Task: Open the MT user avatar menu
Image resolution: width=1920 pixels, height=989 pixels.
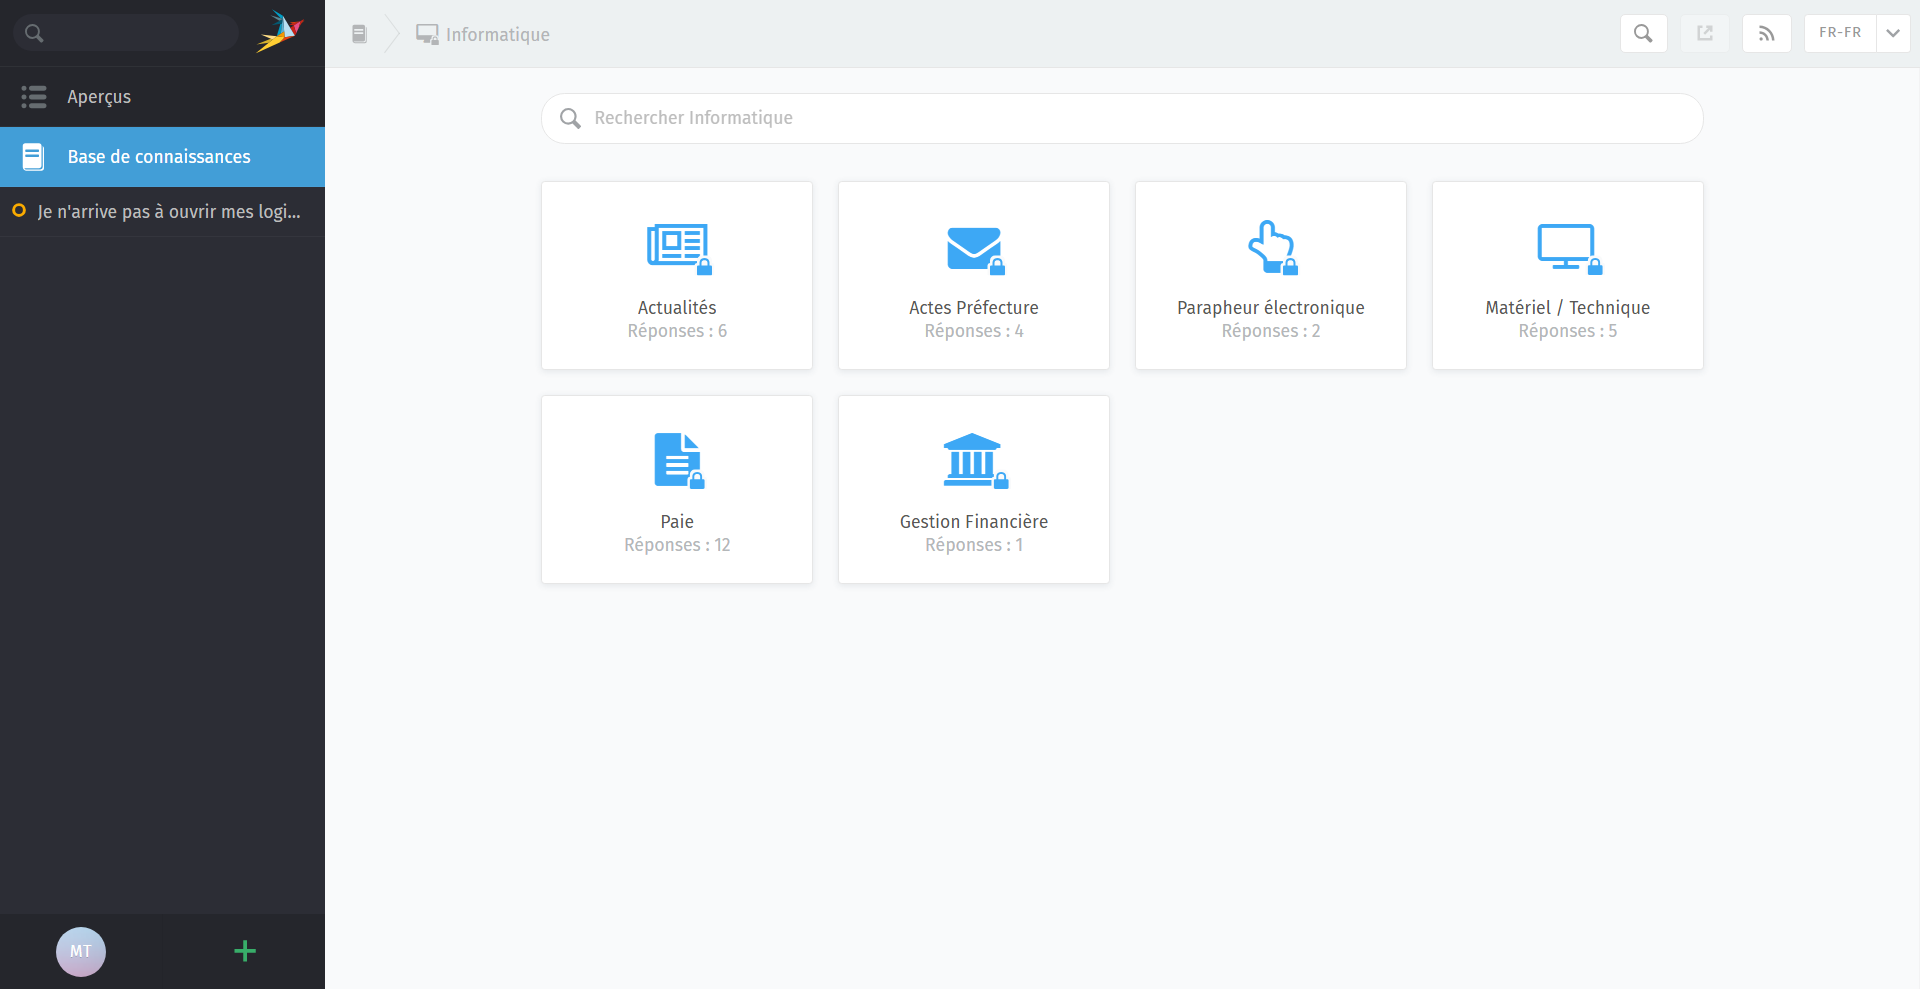Action: coord(81,951)
